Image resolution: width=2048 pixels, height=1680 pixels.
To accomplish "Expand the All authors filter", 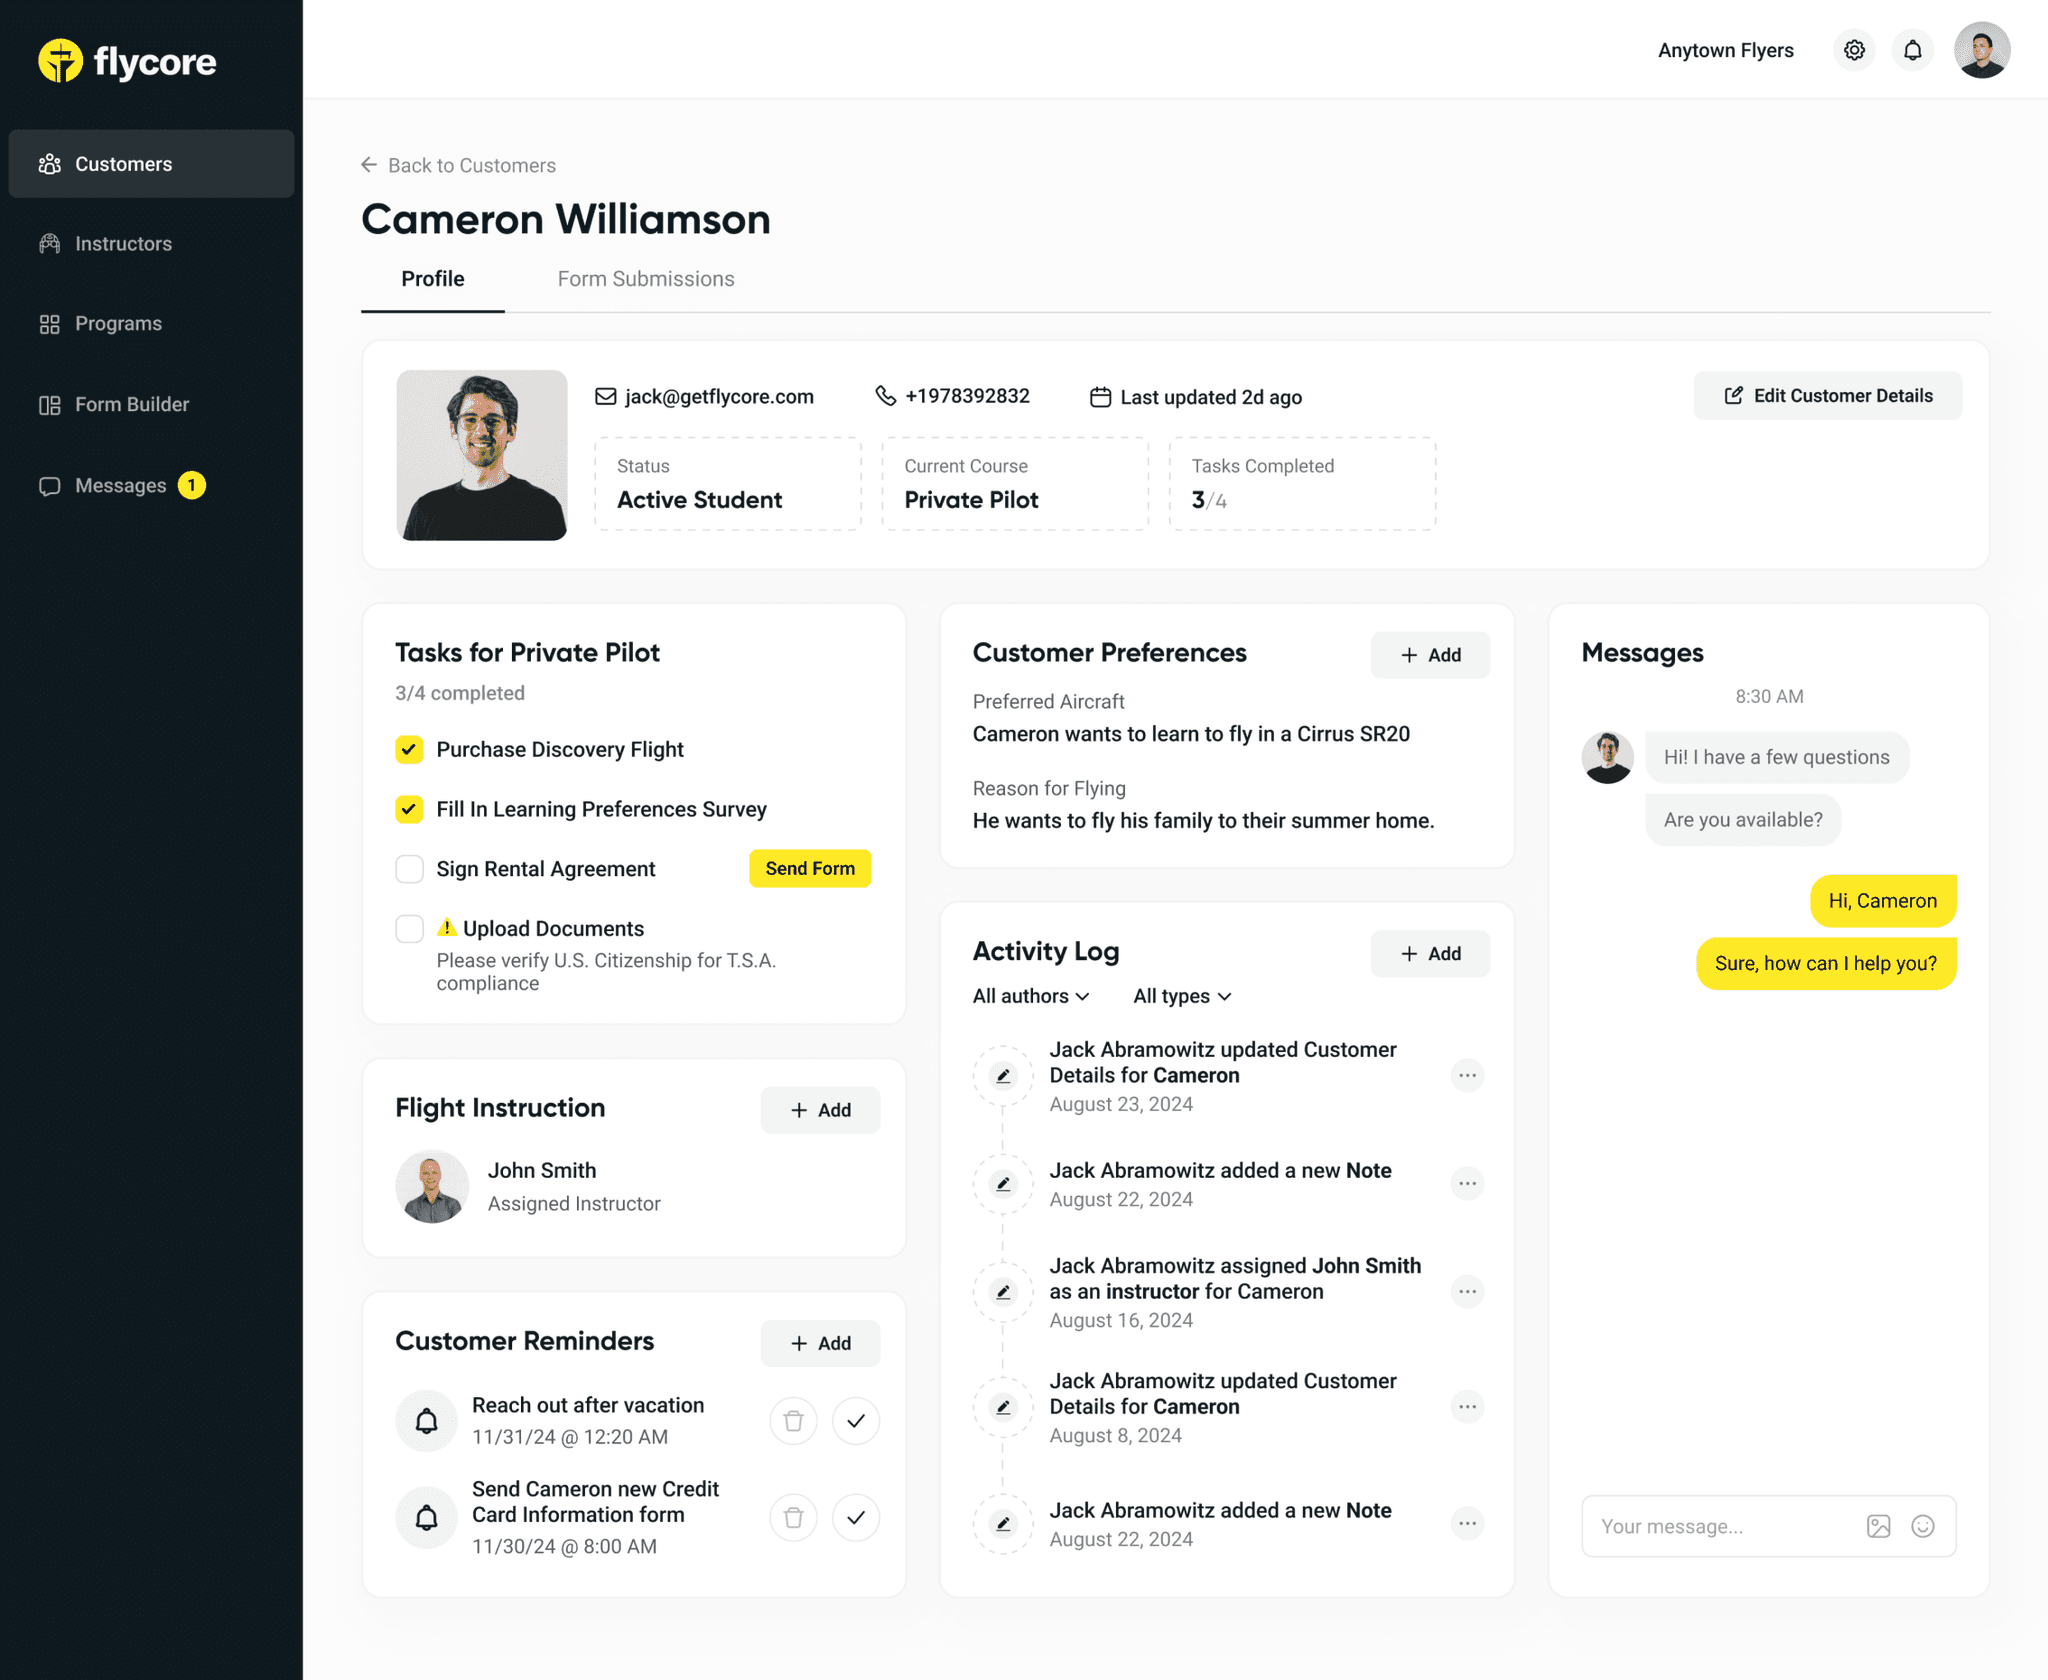I will pos(1030,996).
